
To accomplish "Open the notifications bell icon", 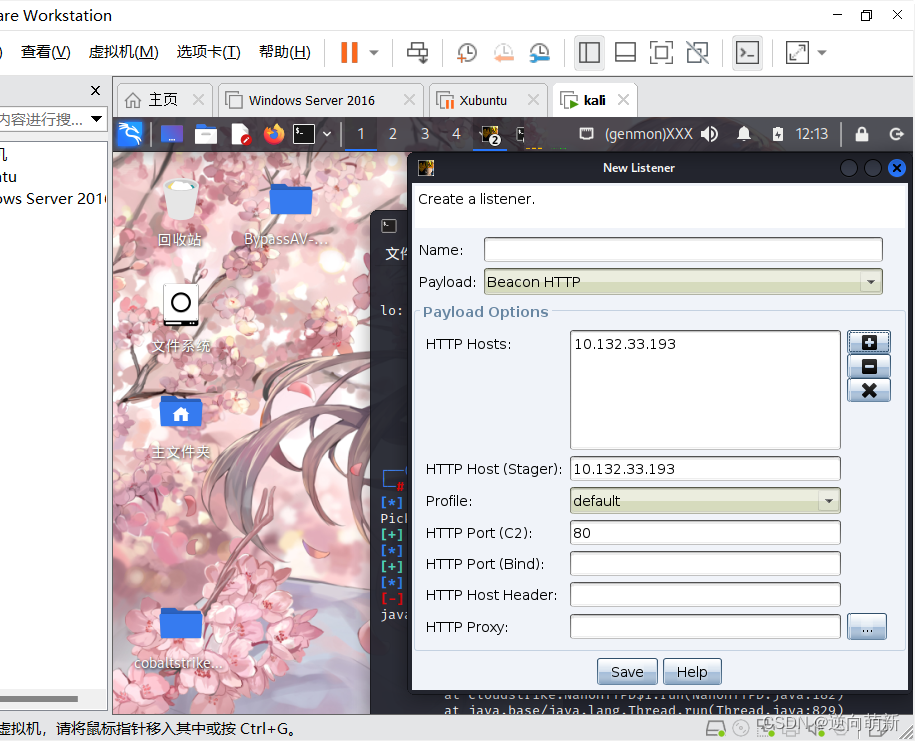I will (x=743, y=134).
